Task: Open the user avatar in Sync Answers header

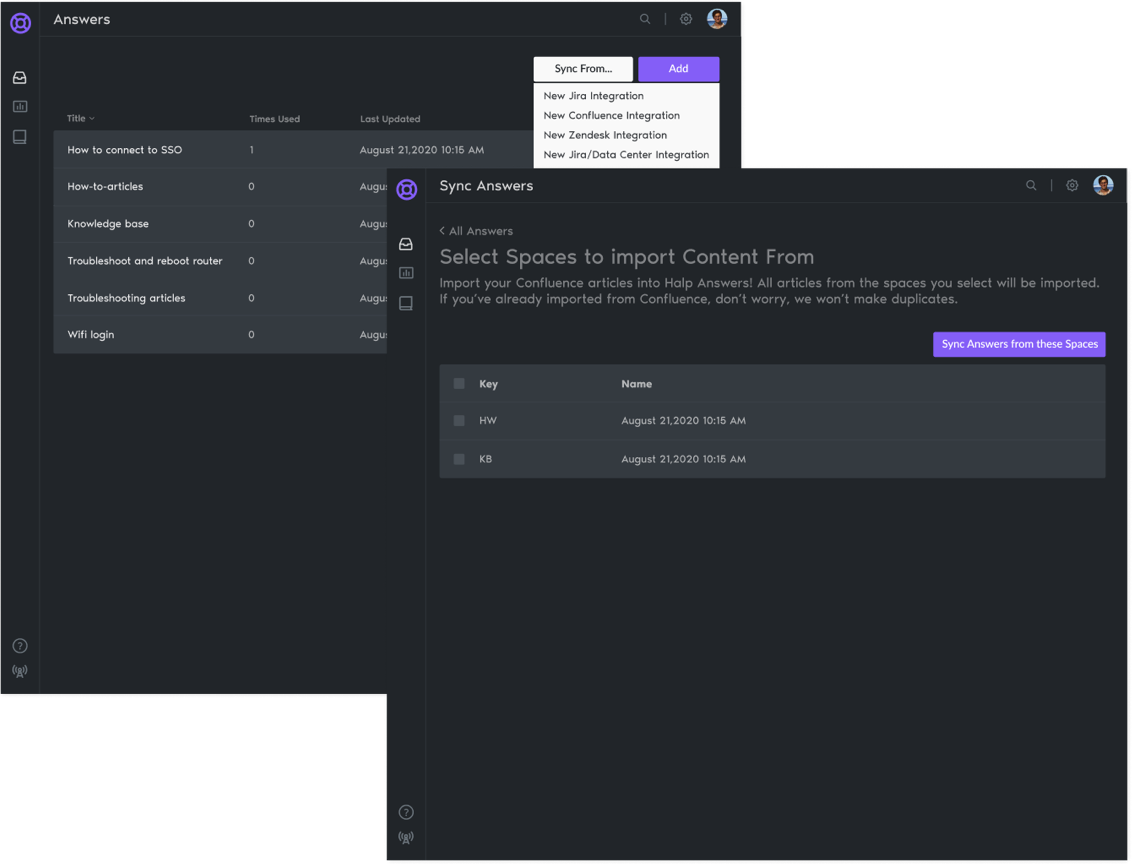Action: coord(1103,185)
